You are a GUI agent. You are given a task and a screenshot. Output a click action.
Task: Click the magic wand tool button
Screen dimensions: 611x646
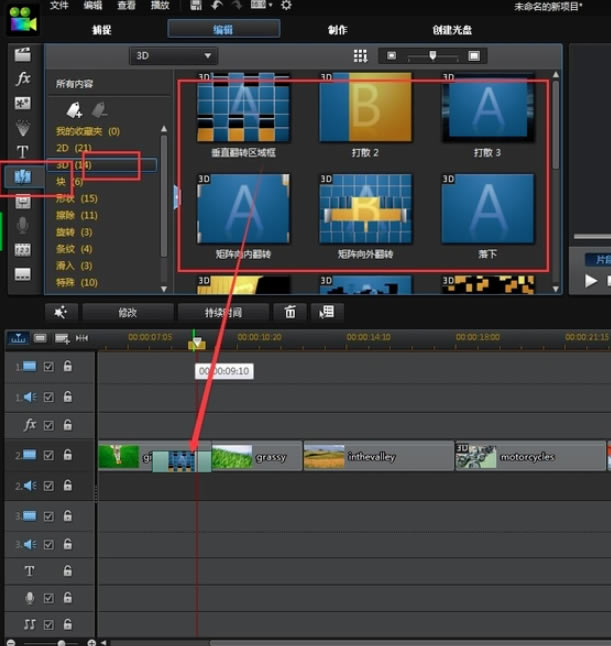tap(60, 312)
